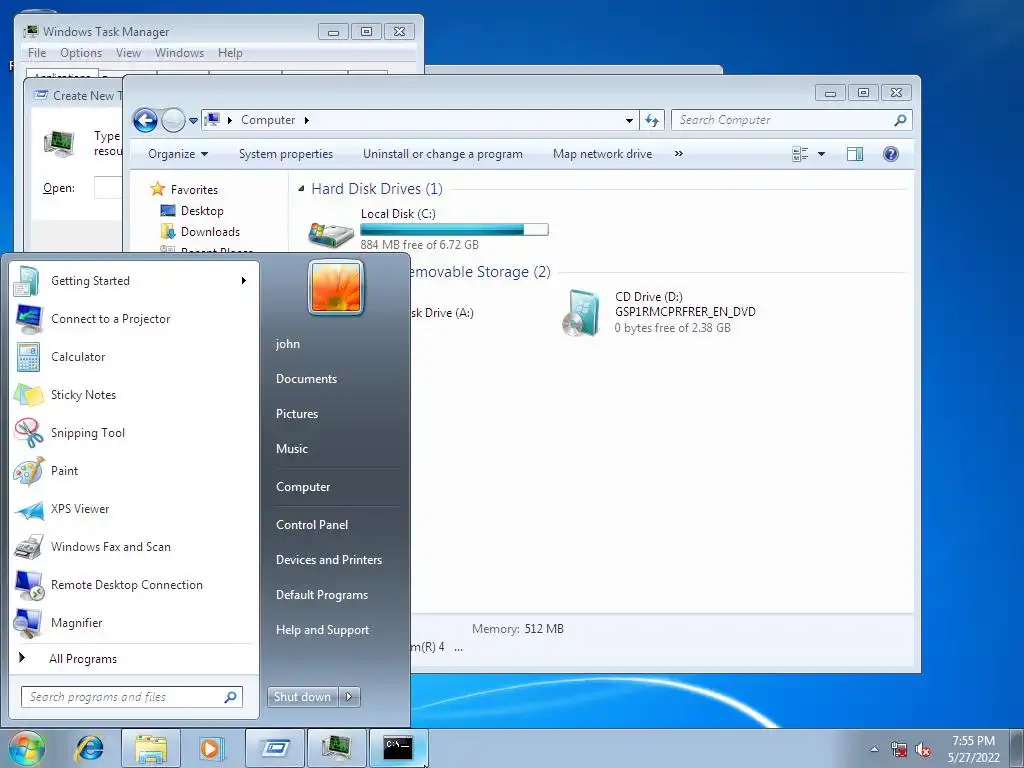Open Explorer Help question mark icon
Viewport: 1024px width, 768px height.
(x=891, y=154)
